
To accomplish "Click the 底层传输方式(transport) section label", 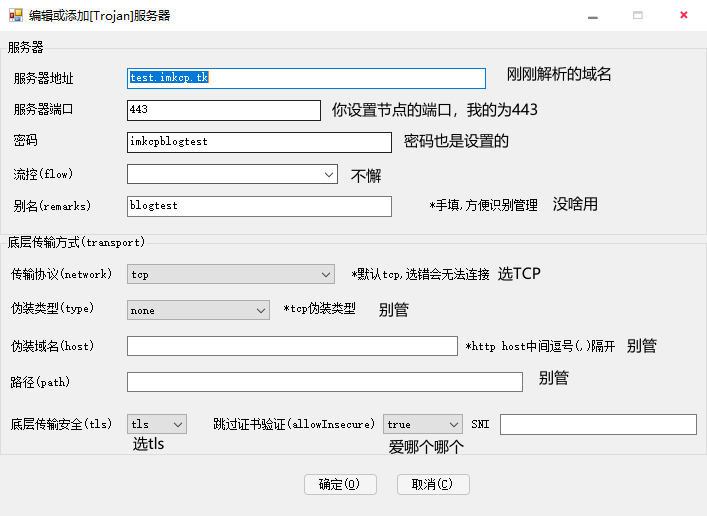I will click(76, 242).
